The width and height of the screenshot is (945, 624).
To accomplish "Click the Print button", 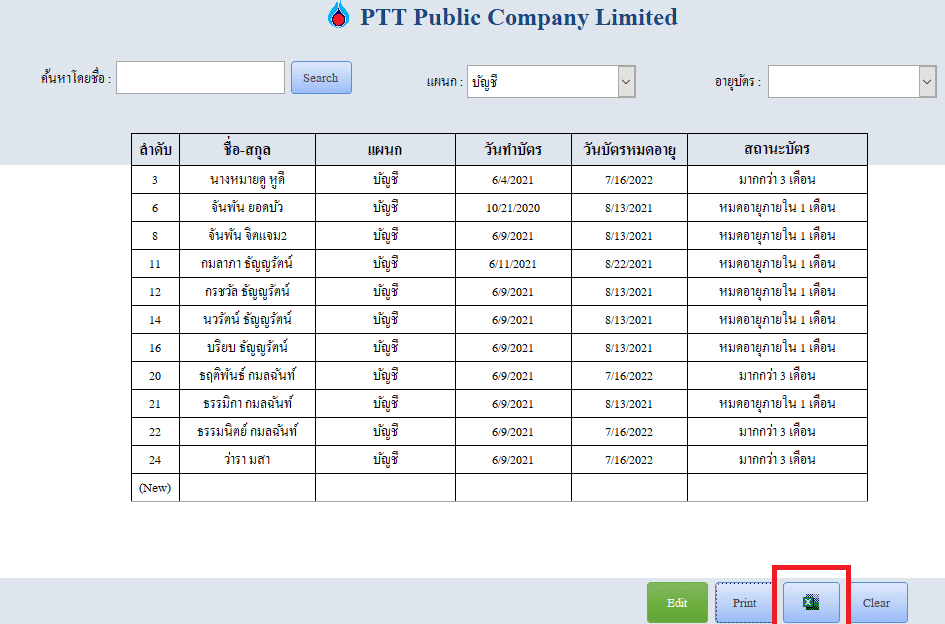I will click(x=744, y=602).
